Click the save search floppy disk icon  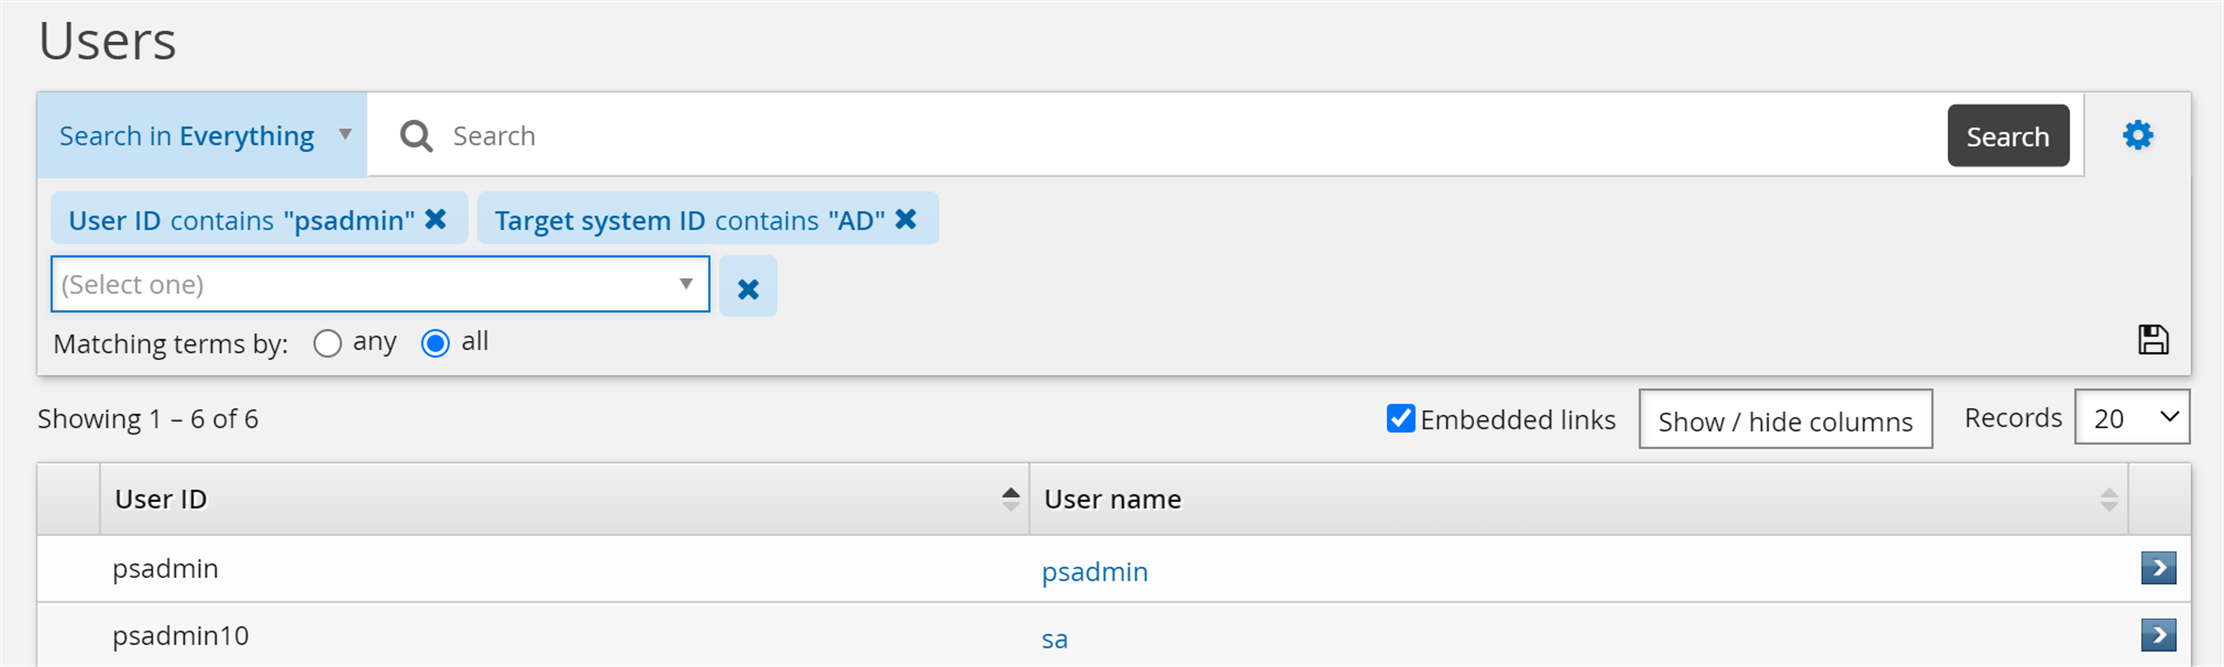2153,340
